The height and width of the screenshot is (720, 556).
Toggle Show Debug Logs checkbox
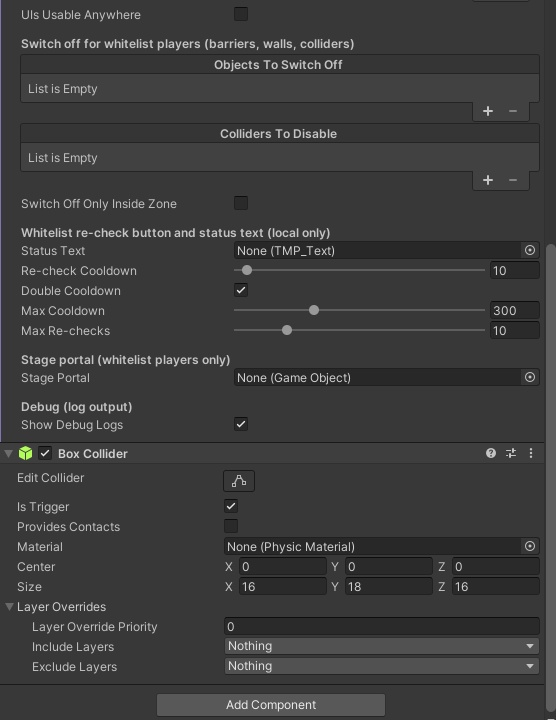pos(241,424)
